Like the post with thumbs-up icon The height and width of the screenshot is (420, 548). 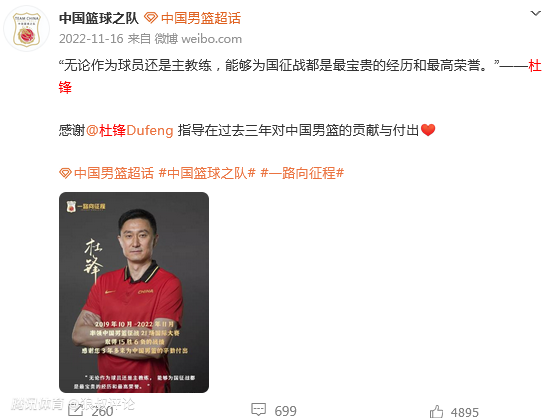click(436, 411)
